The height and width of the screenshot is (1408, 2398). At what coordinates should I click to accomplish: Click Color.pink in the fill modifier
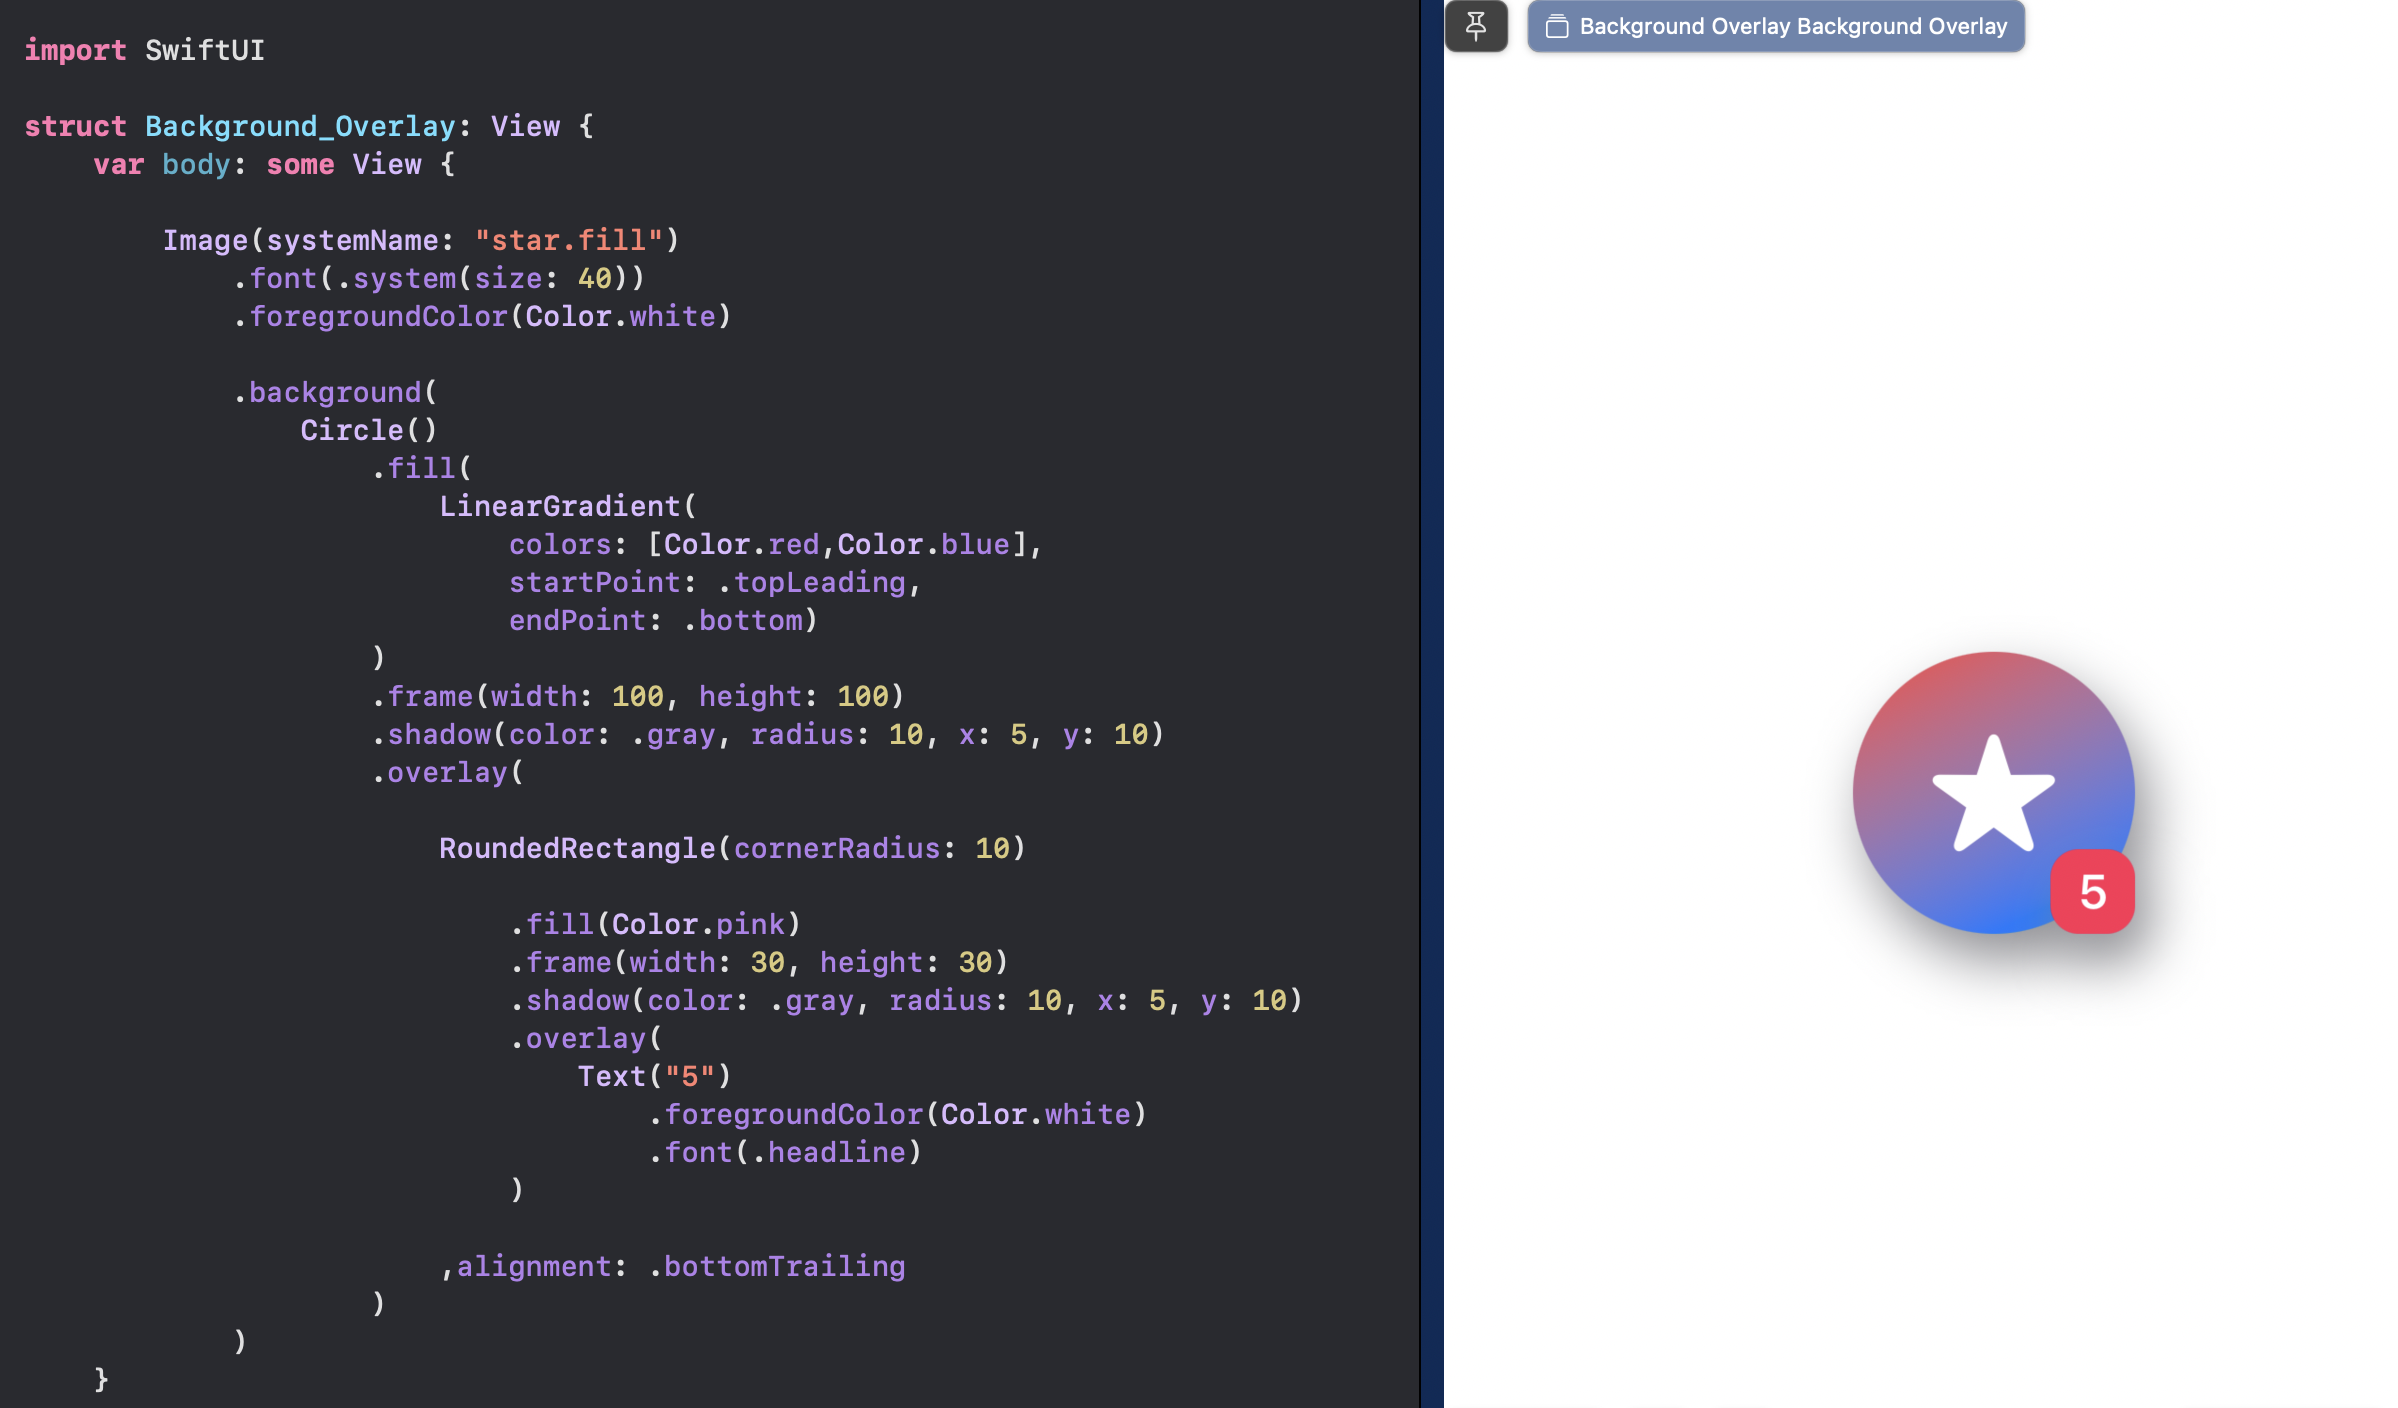[698, 924]
